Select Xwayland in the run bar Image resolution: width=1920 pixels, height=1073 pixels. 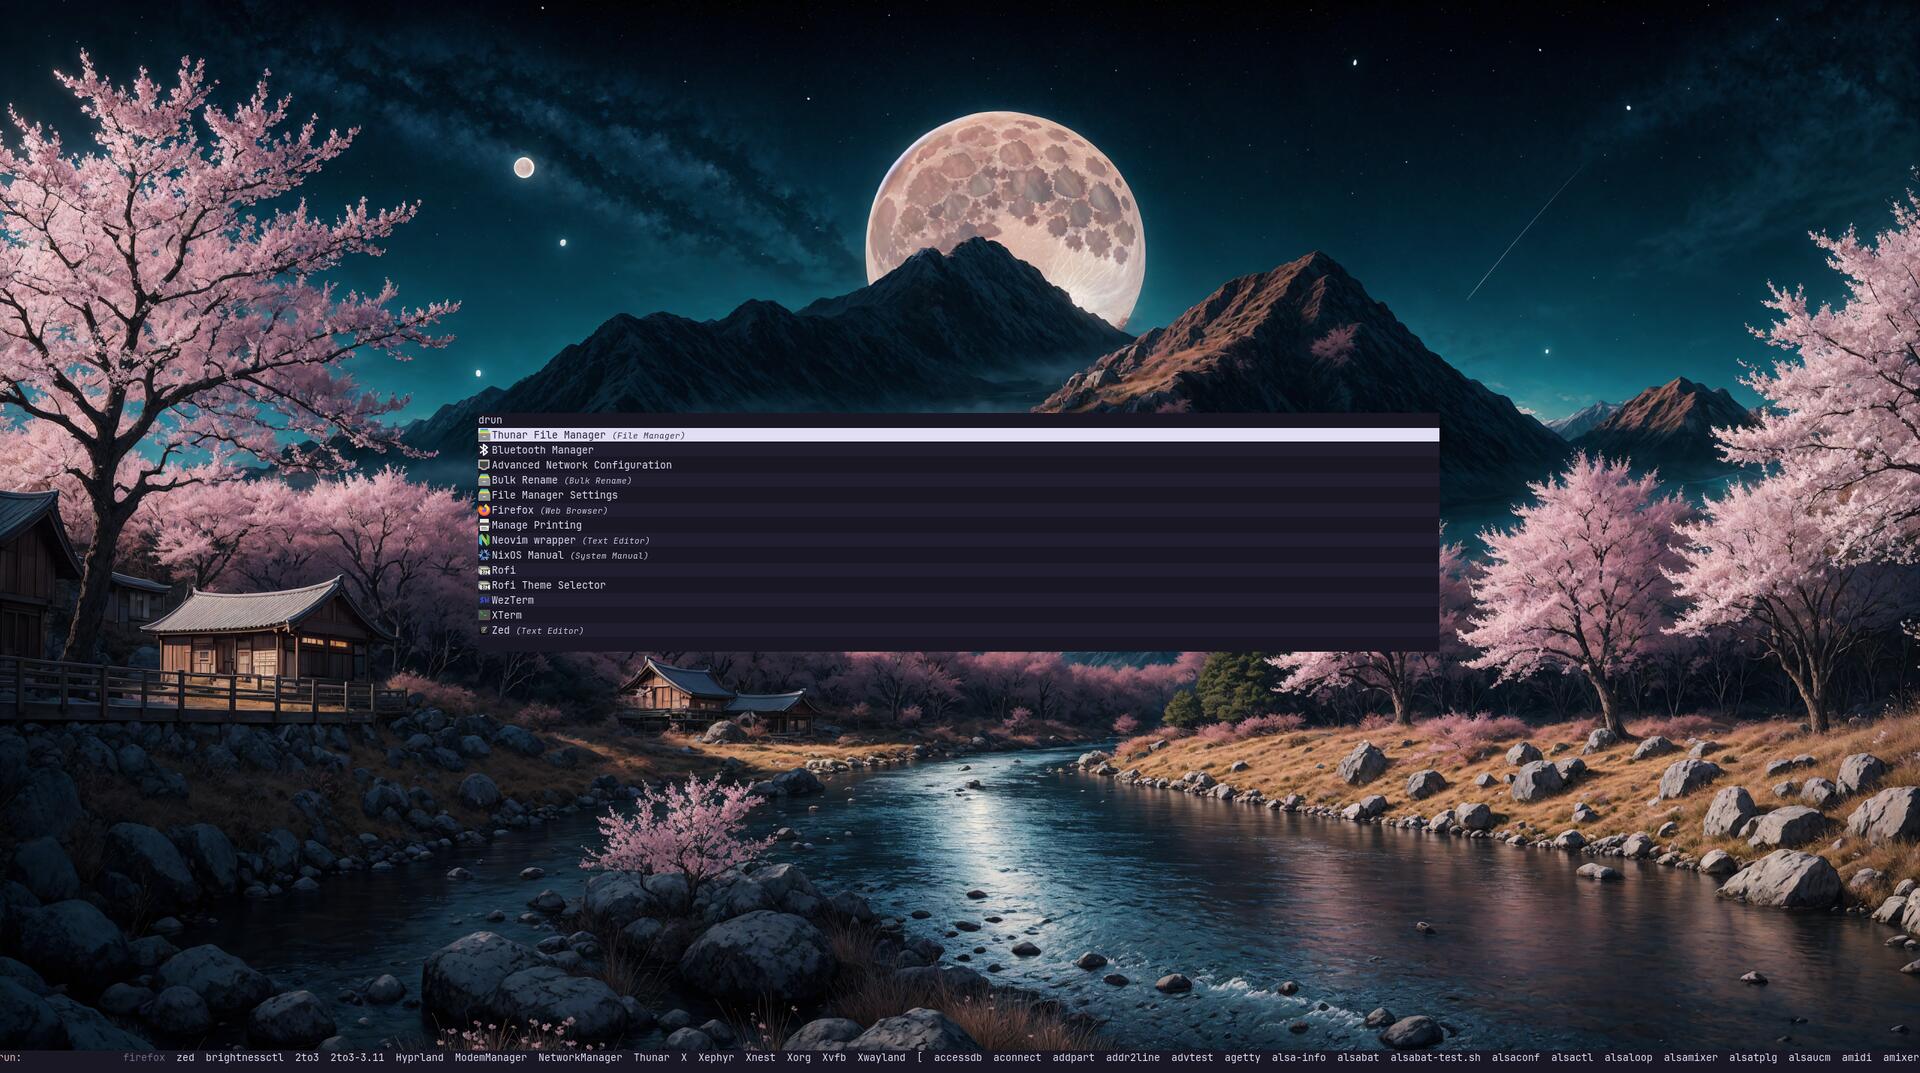tap(881, 1057)
